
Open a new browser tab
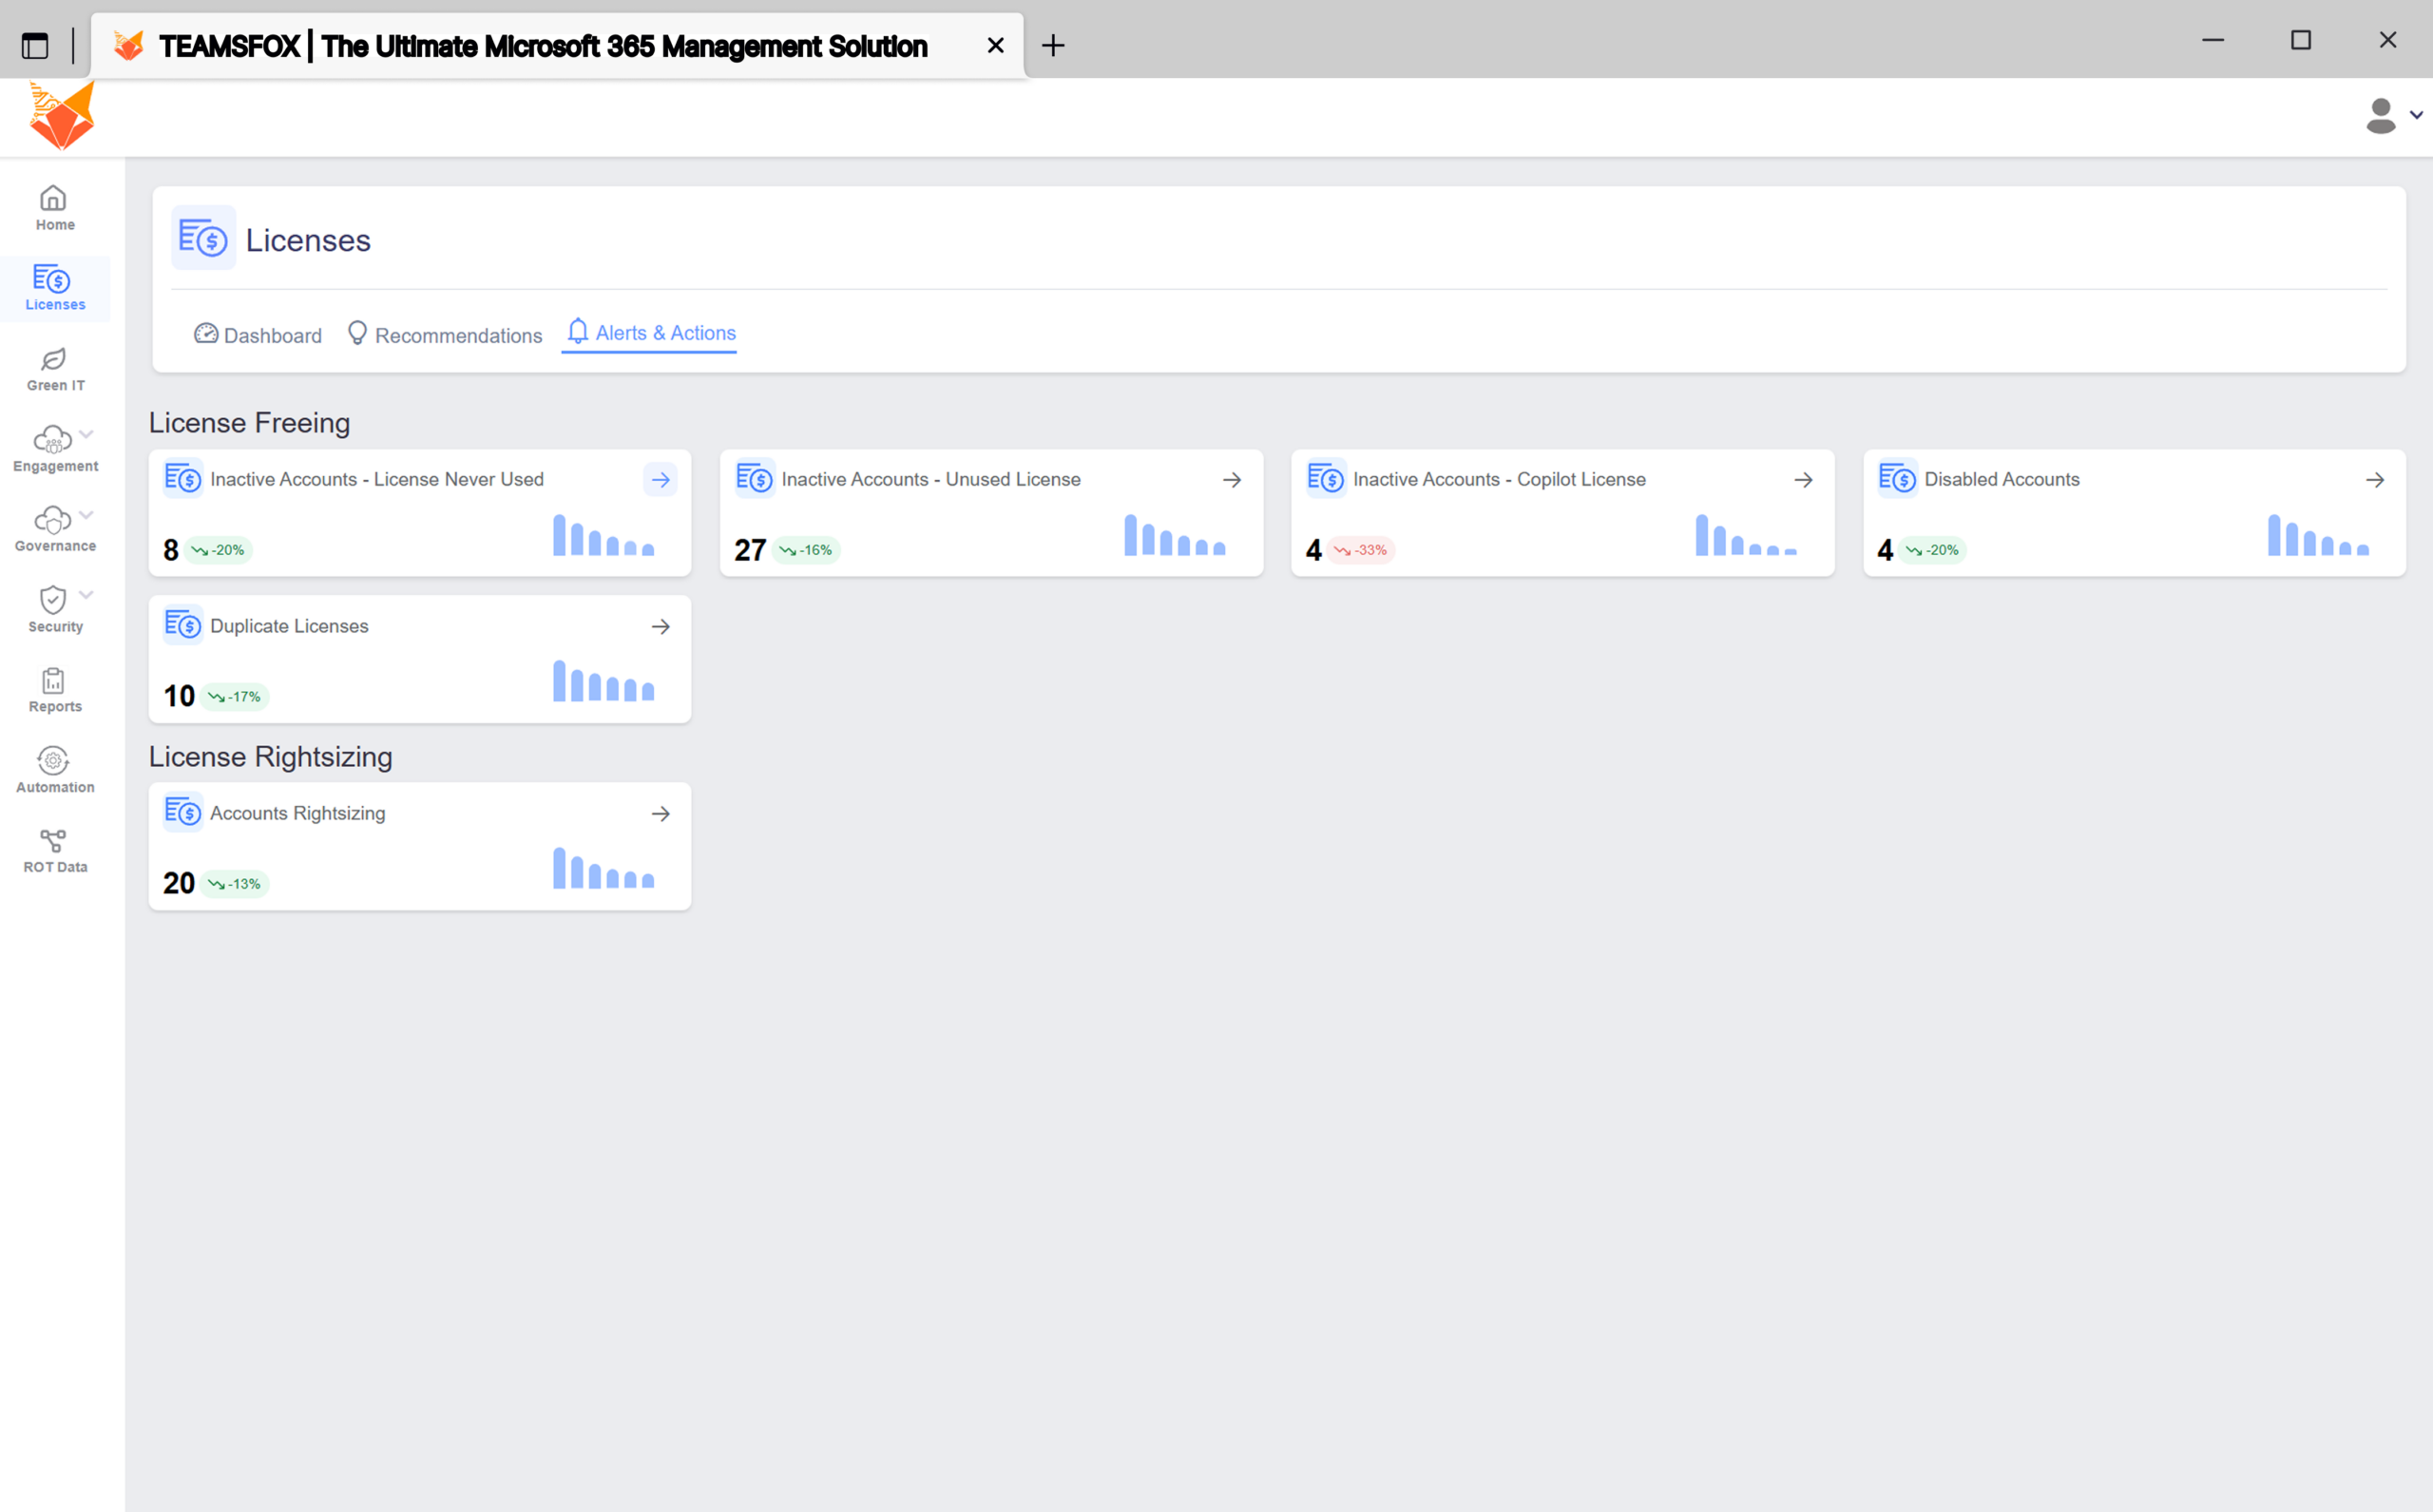1052,44
